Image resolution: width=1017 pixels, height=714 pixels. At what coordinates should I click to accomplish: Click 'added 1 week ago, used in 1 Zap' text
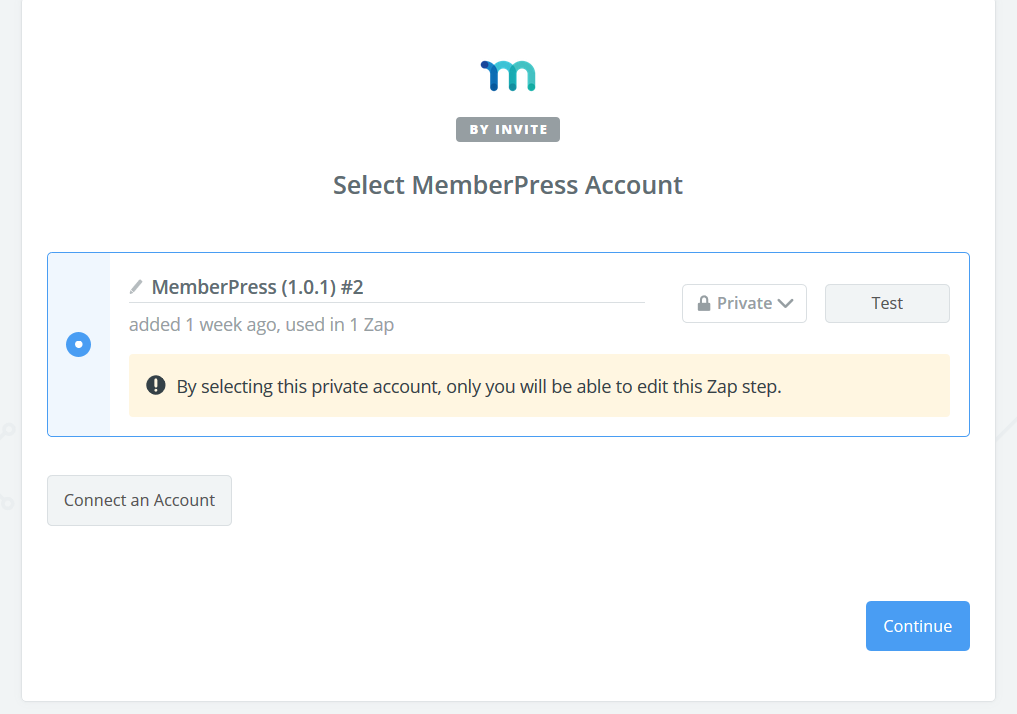coord(261,325)
